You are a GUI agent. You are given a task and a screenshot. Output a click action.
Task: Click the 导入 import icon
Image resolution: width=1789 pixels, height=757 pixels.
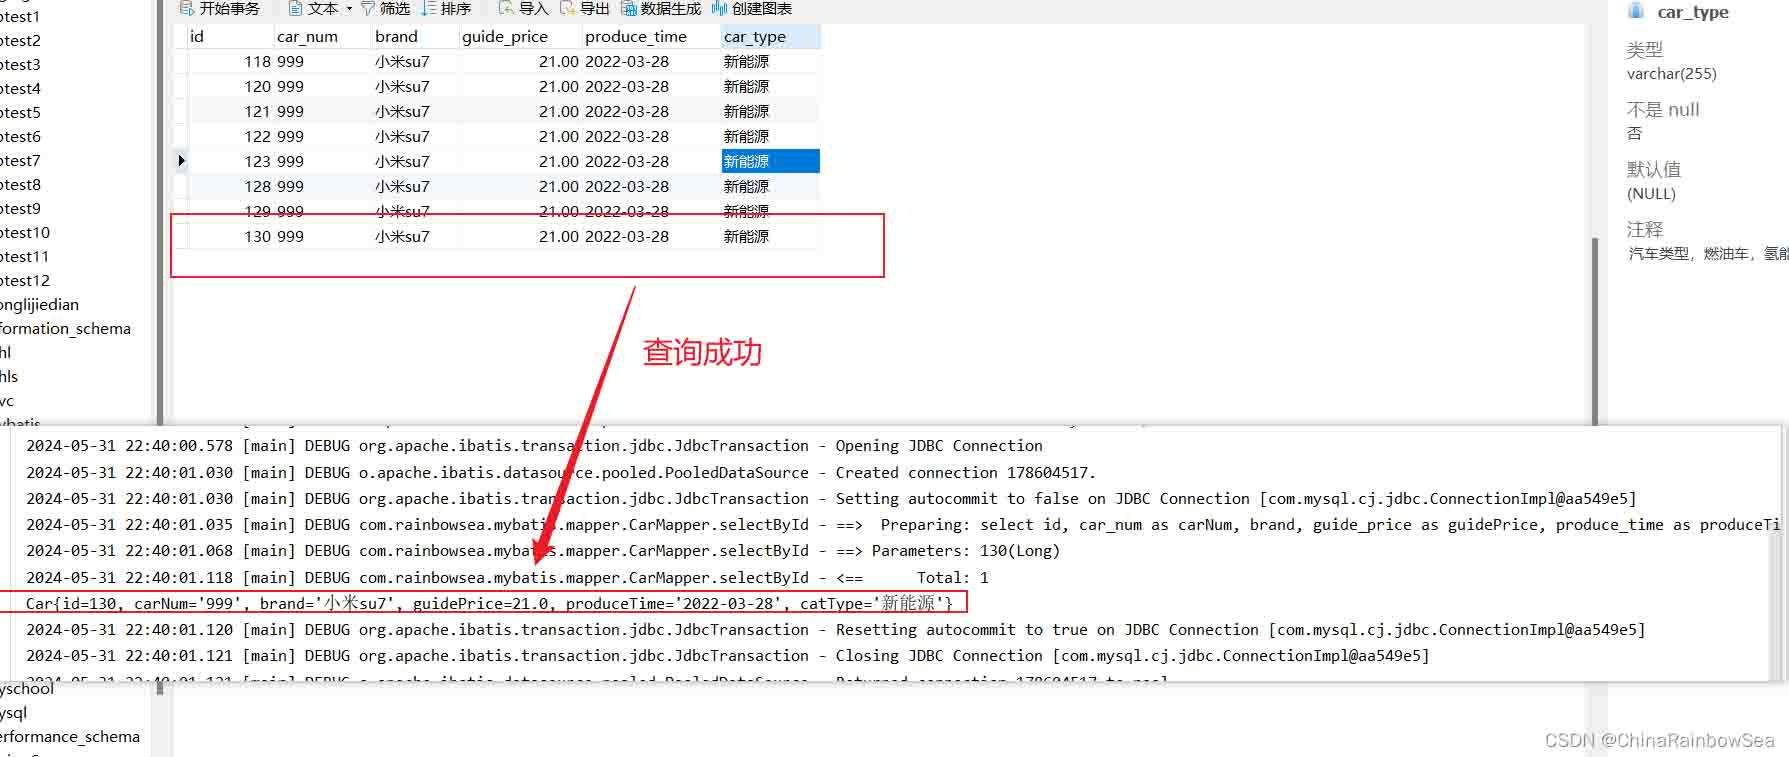(507, 9)
